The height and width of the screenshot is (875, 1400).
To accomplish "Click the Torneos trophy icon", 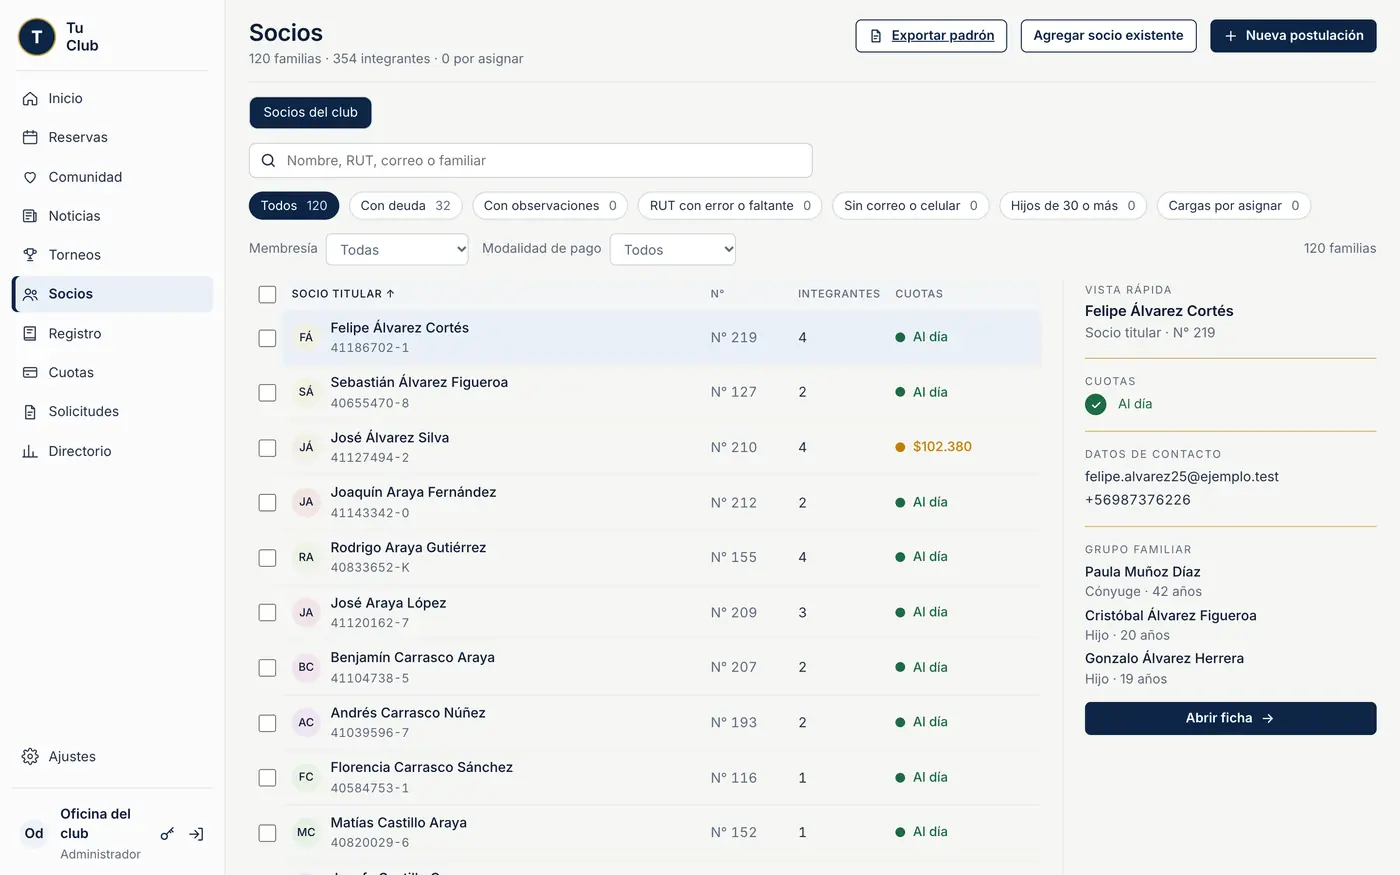I will pos(30,255).
